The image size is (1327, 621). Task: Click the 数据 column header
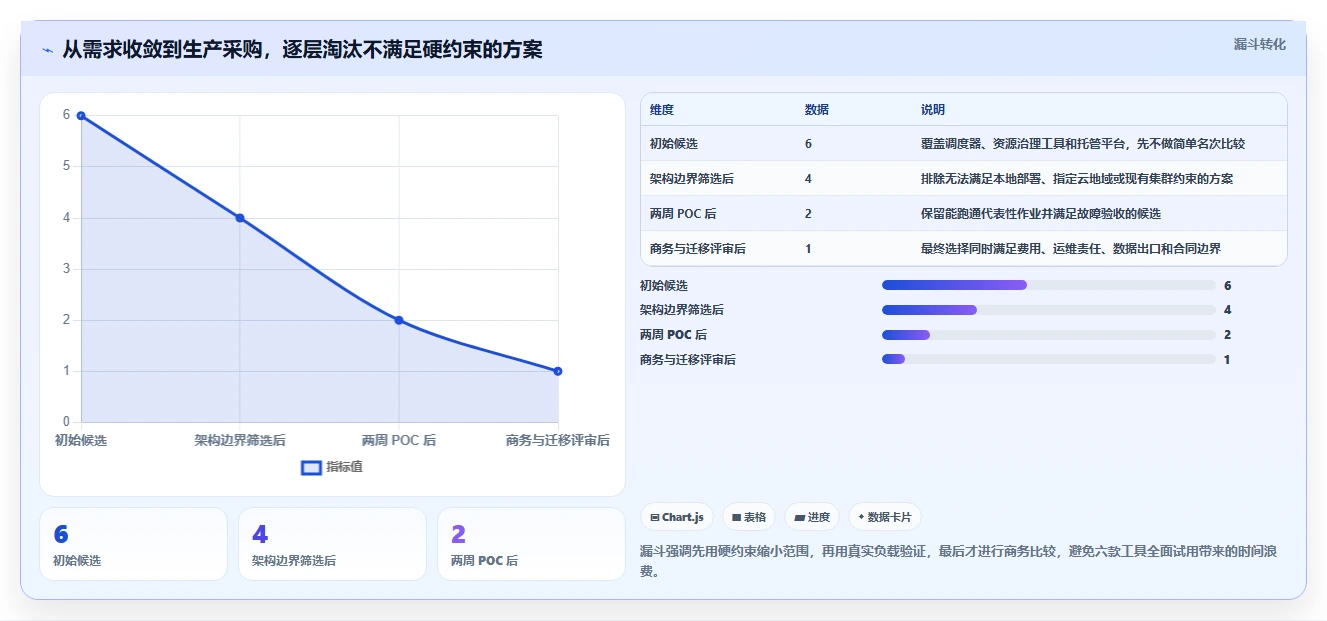[816, 110]
